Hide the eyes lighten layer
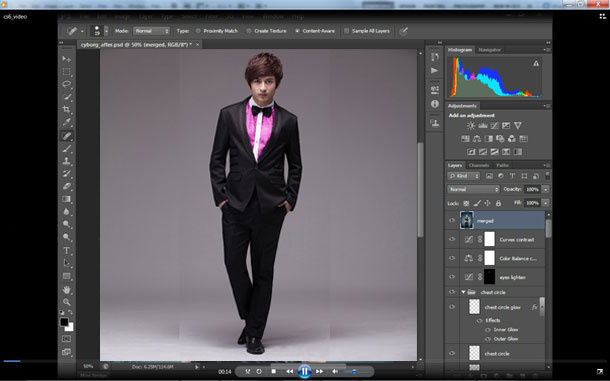 click(x=452, y=277)
